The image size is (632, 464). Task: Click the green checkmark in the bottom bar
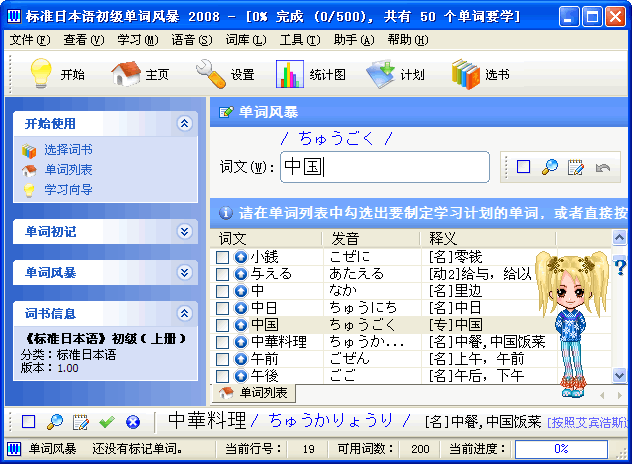(x=107, y=422)
